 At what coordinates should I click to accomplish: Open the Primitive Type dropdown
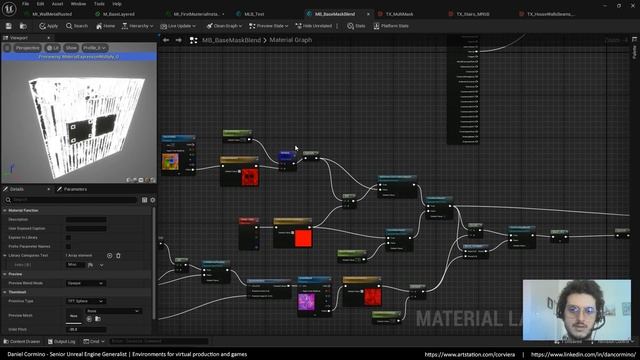pos(86,301)
